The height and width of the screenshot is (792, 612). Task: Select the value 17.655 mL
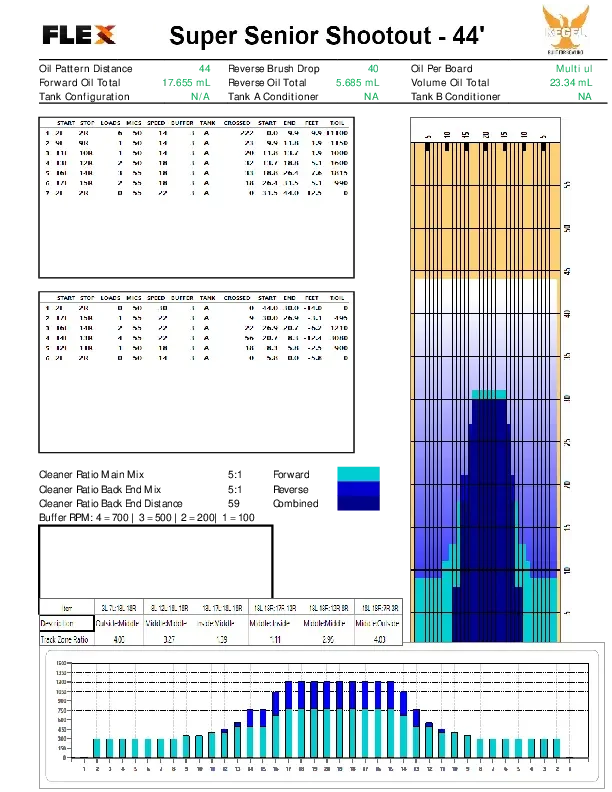coord(186,83)
